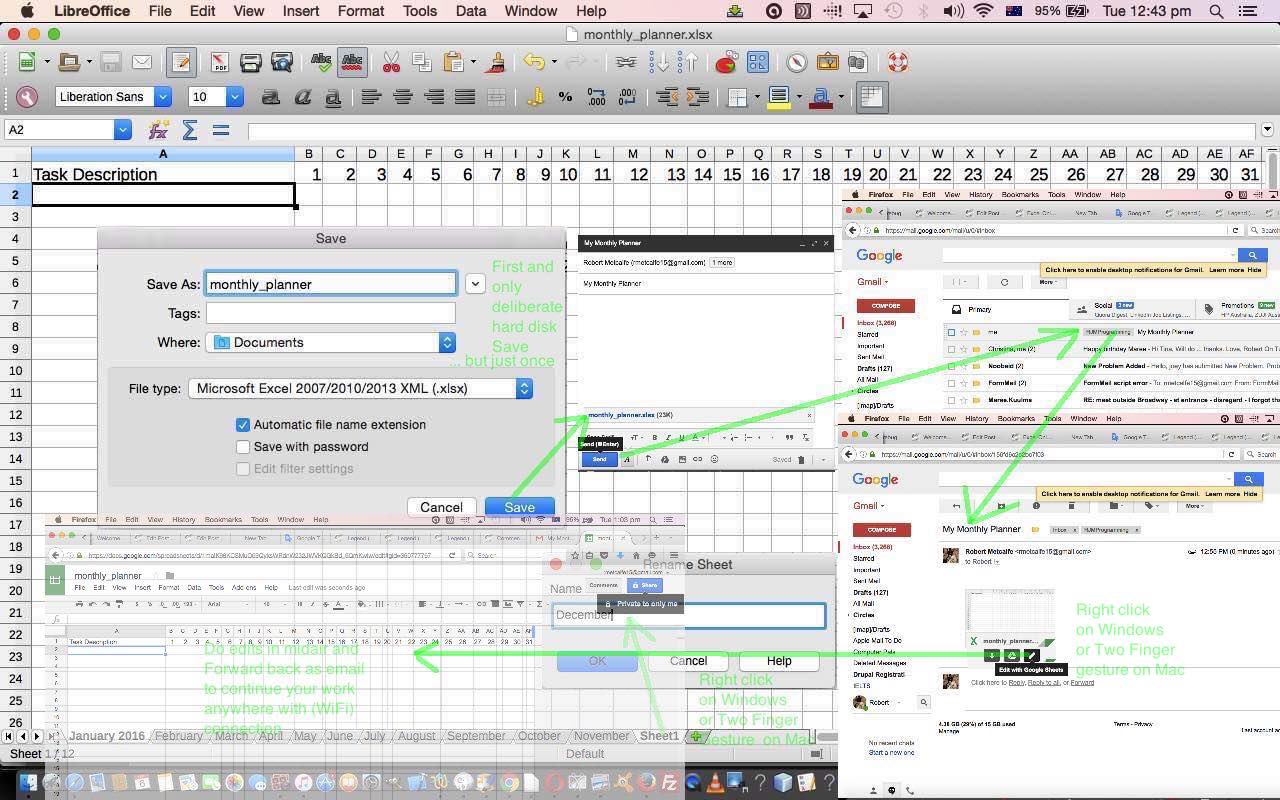Click the Currency number format icon
The image size is (1280, 800).
(535, 97)
